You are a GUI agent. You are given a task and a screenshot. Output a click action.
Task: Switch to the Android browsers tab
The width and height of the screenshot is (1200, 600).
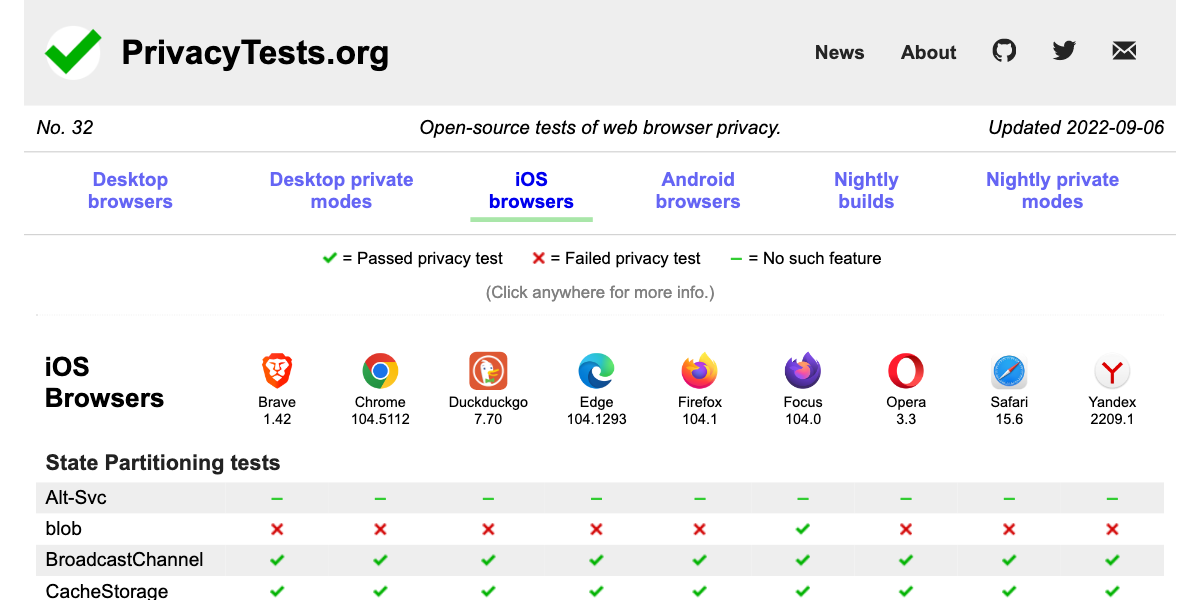coord(698,190)
